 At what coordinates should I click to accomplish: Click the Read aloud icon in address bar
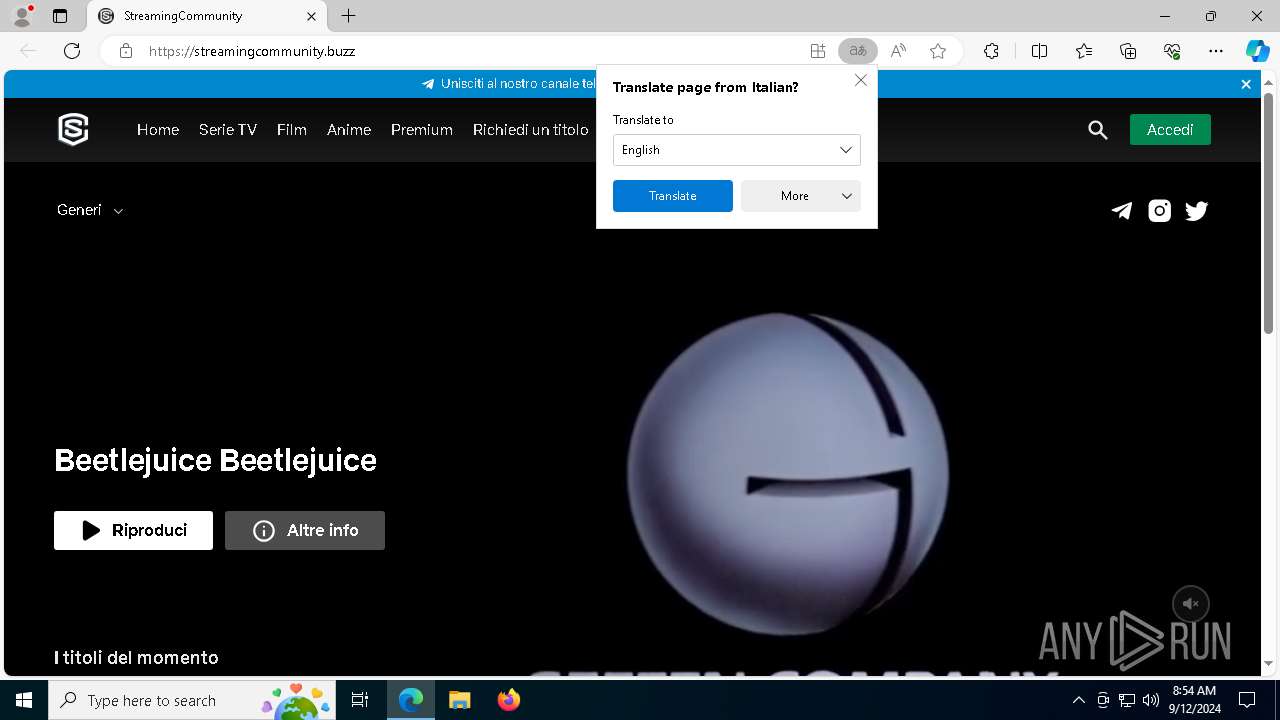(898, 51)
